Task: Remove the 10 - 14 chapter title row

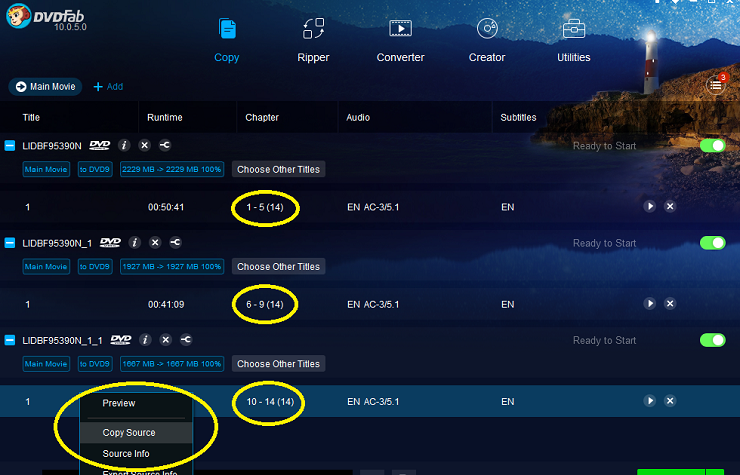Action: pyautogui.click(x=670, y=401)
